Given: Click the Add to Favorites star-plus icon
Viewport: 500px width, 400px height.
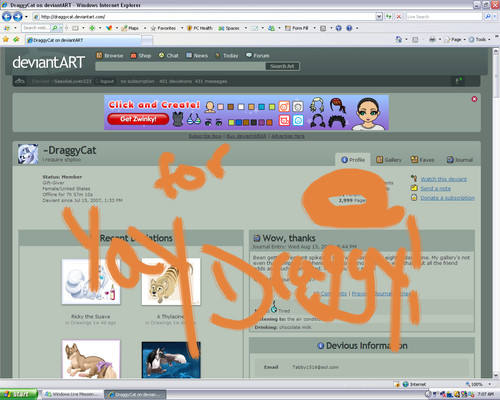Looking at the screenshot, I should [16, 40].
